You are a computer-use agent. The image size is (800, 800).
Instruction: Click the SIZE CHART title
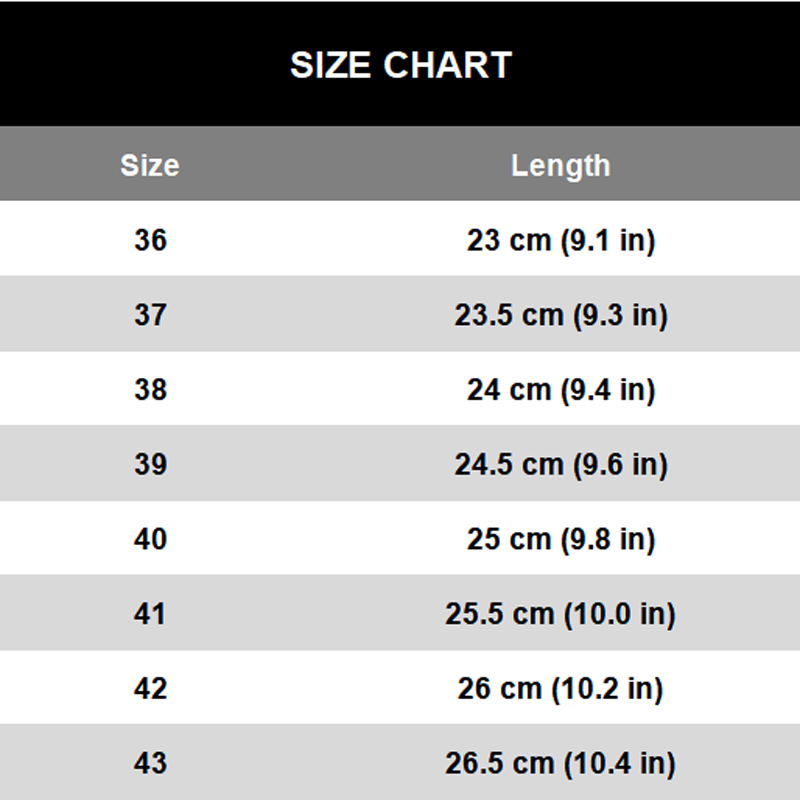(x=400, y=66)
